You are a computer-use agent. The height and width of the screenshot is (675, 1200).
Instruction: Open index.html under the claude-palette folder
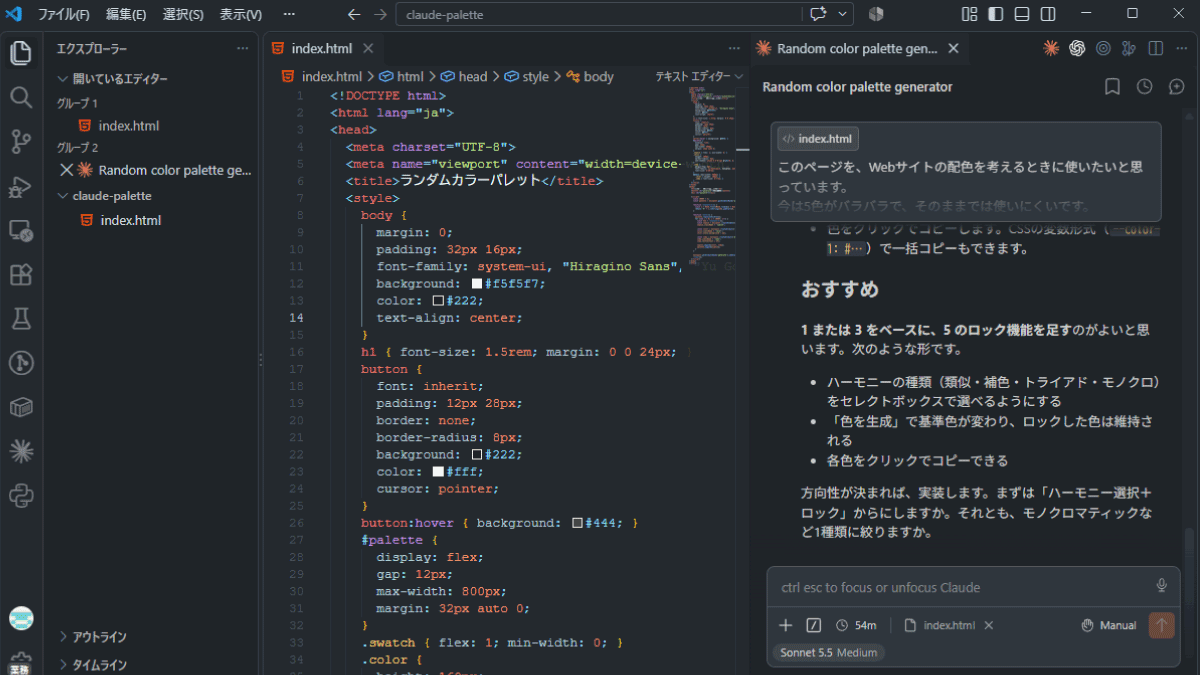tap(130, 220)
